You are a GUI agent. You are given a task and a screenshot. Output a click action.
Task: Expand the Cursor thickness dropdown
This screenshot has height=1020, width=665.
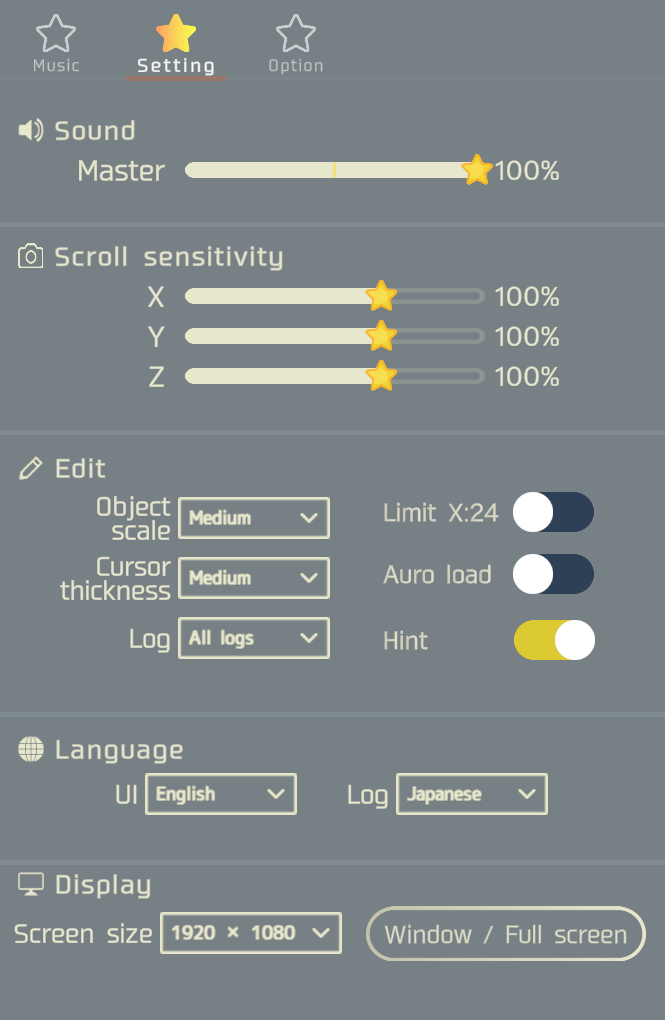click(x=254, y=578)
